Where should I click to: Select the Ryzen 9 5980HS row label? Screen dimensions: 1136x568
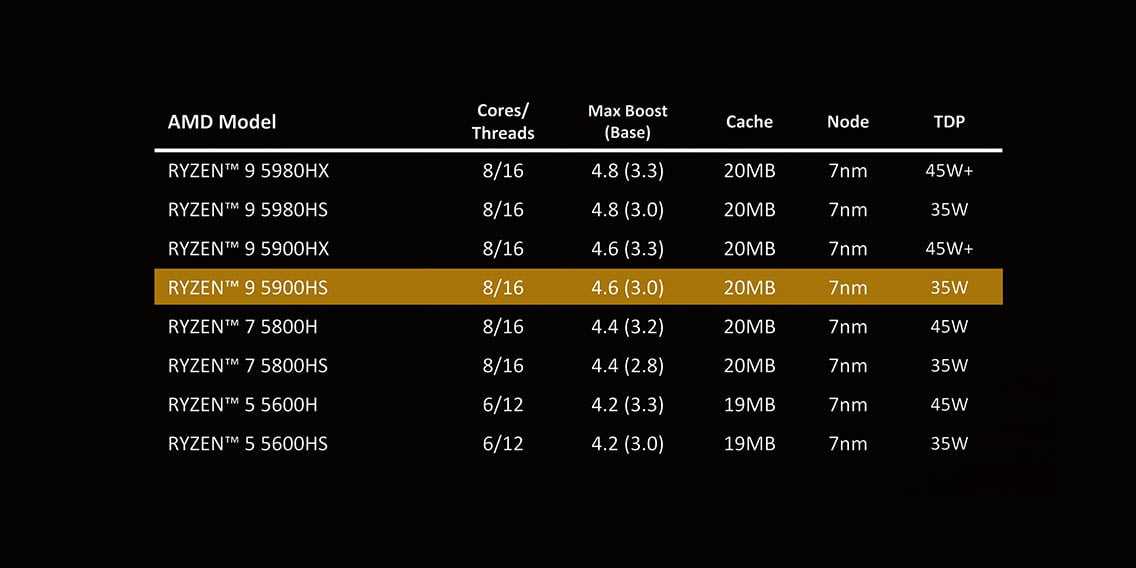click(x=248, y=210)
